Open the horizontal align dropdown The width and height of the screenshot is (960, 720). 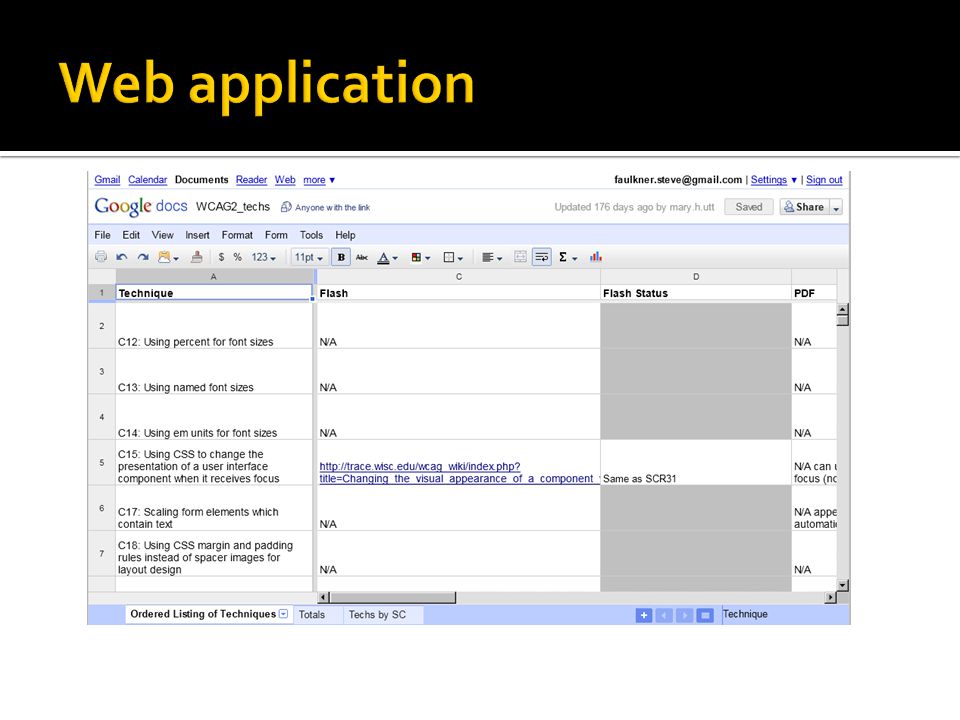(x=492, y=257)
